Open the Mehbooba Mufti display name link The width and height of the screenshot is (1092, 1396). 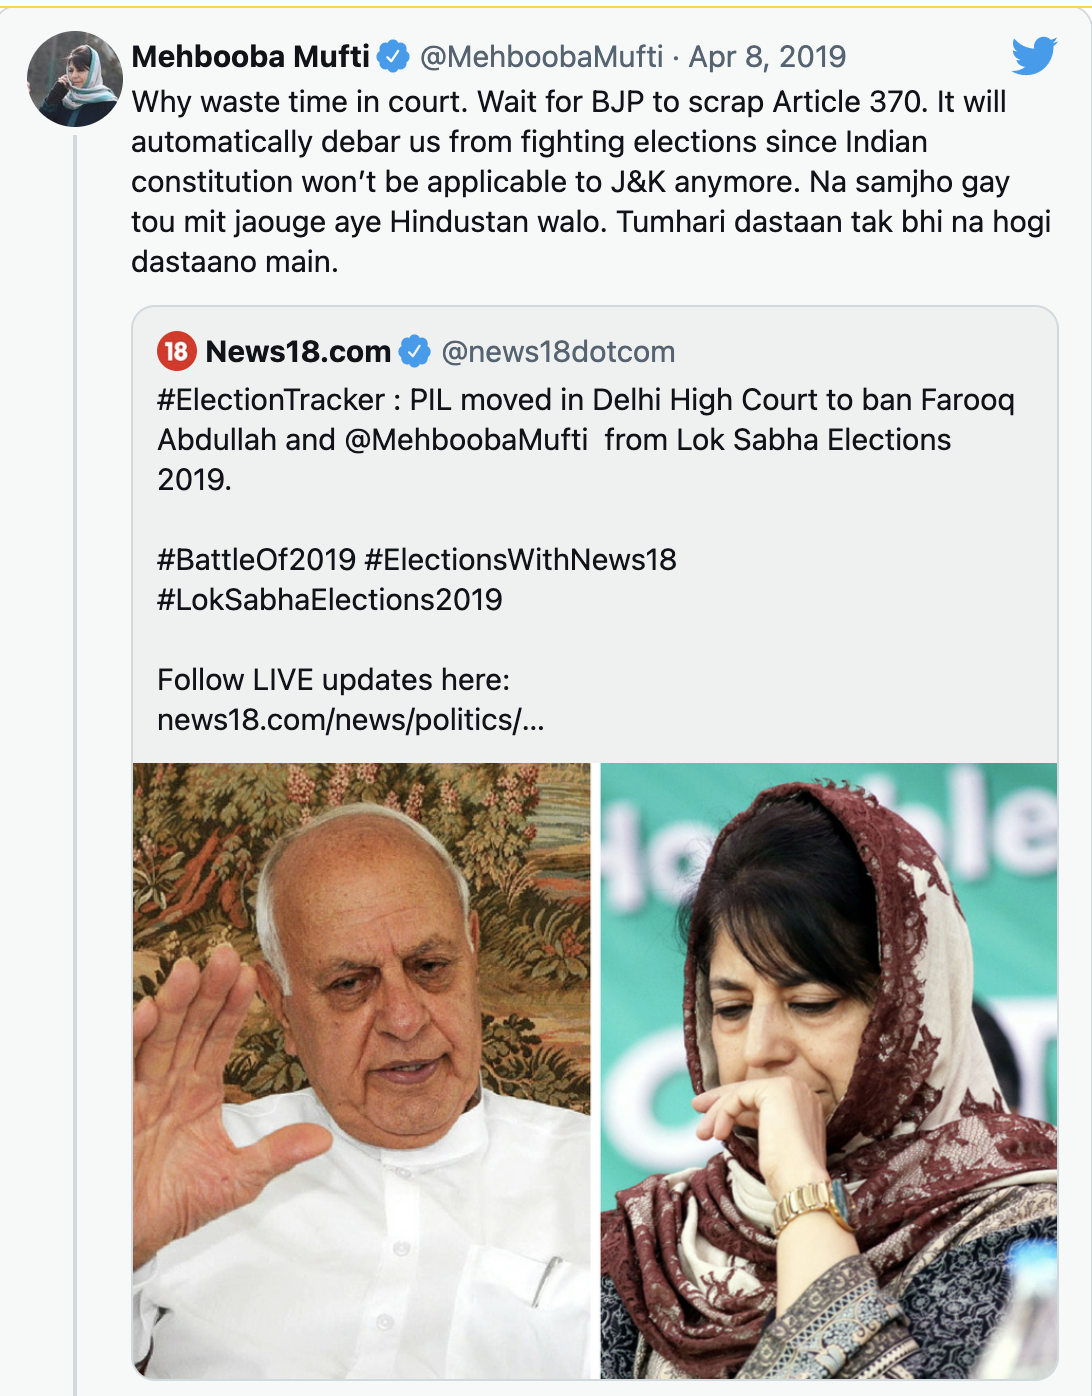coord(250,57)
